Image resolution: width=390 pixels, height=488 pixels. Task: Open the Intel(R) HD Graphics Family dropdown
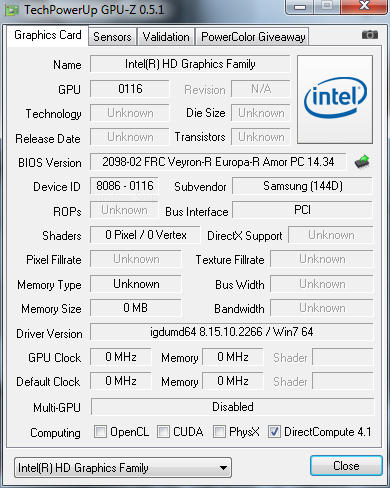pos(123,468)
